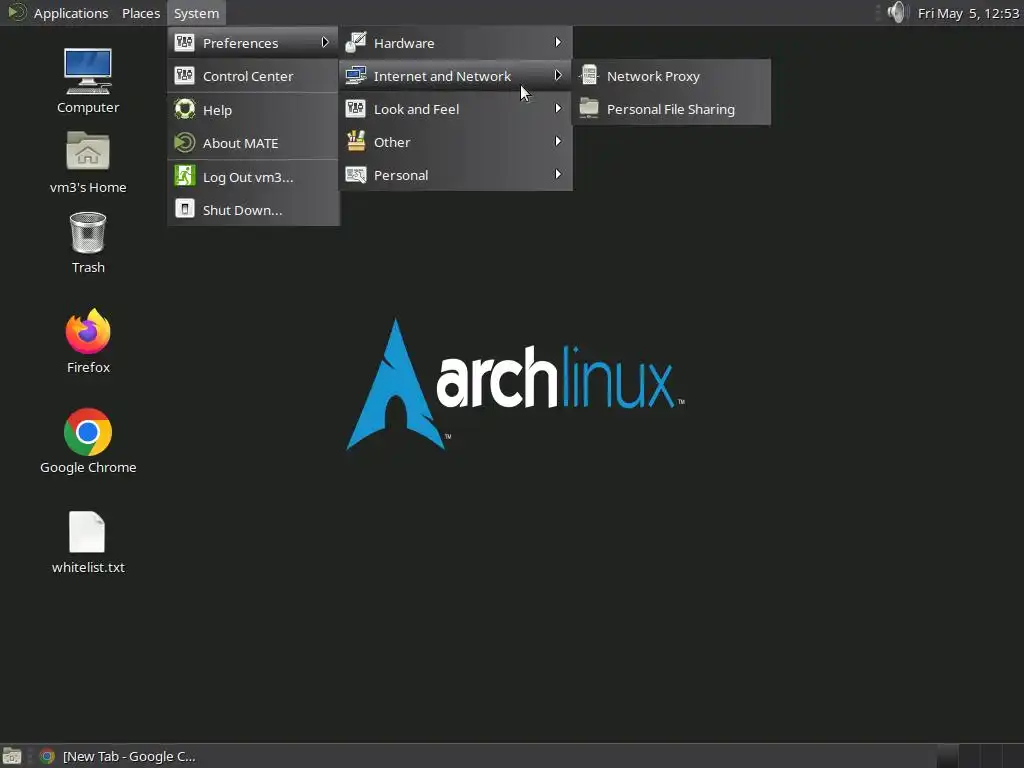Open the Personal submenu label
The height and width of the screenshot is (768, 1024).
point(401,175)
